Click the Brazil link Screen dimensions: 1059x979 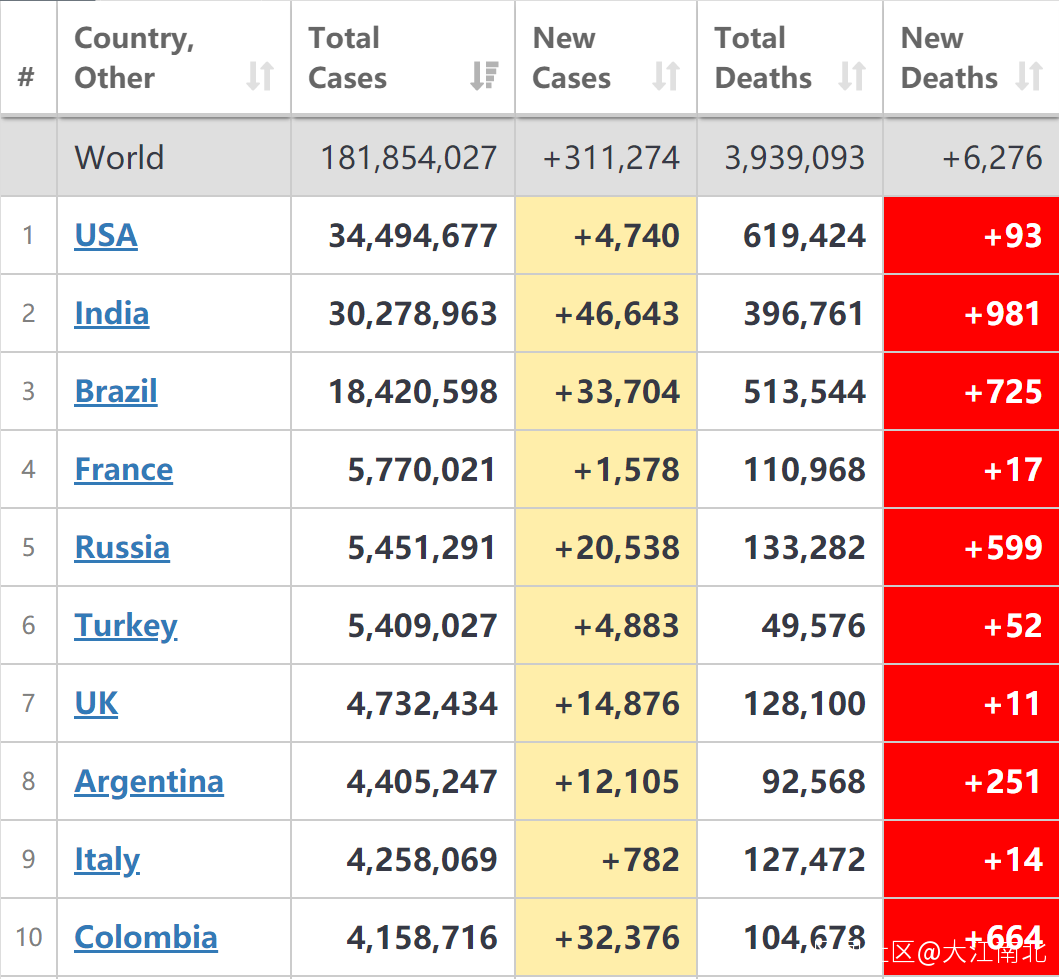[116, 391]
